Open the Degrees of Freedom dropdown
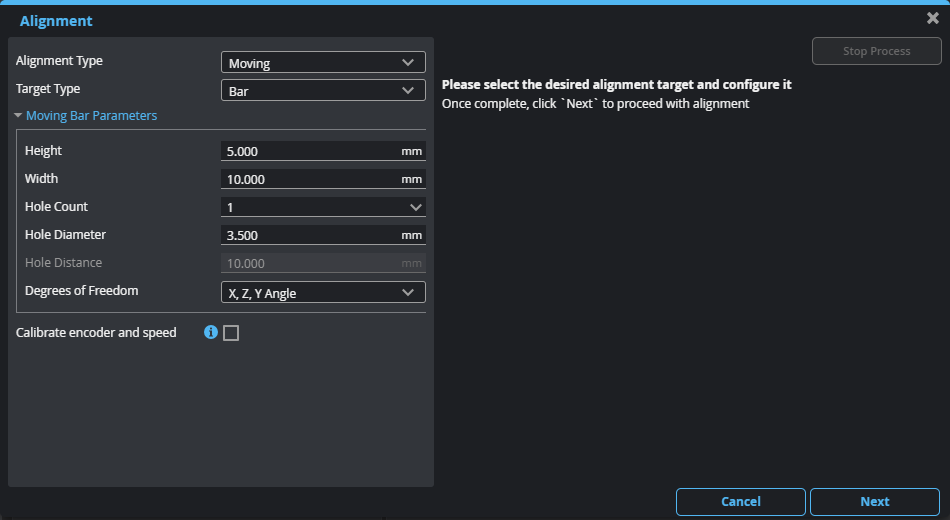 pos(322,292)
